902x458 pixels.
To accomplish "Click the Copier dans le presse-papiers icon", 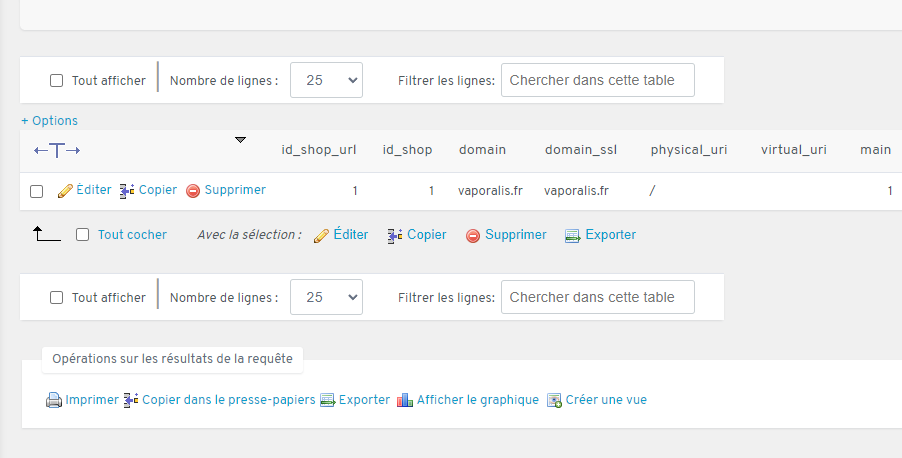I will coord(131,400).
